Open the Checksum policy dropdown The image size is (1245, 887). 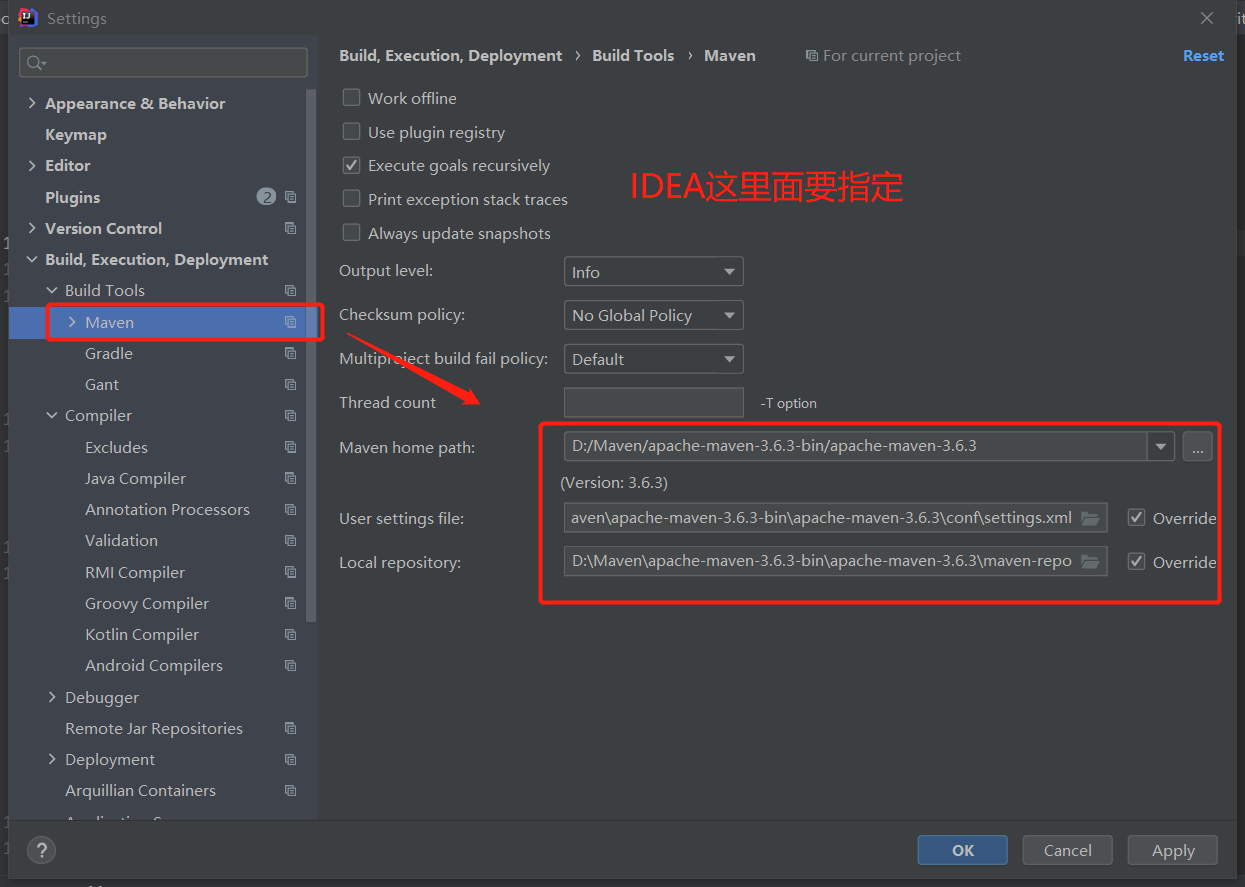coord(654,315)
